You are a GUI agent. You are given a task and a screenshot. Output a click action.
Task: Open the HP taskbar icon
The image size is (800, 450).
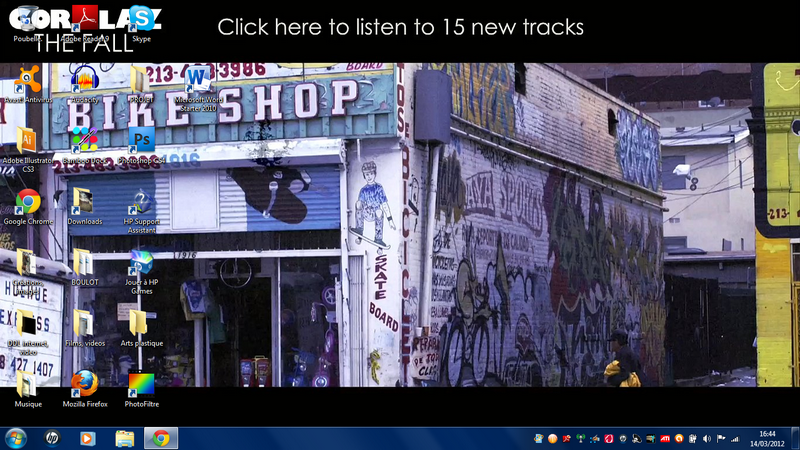click(52, 438)
